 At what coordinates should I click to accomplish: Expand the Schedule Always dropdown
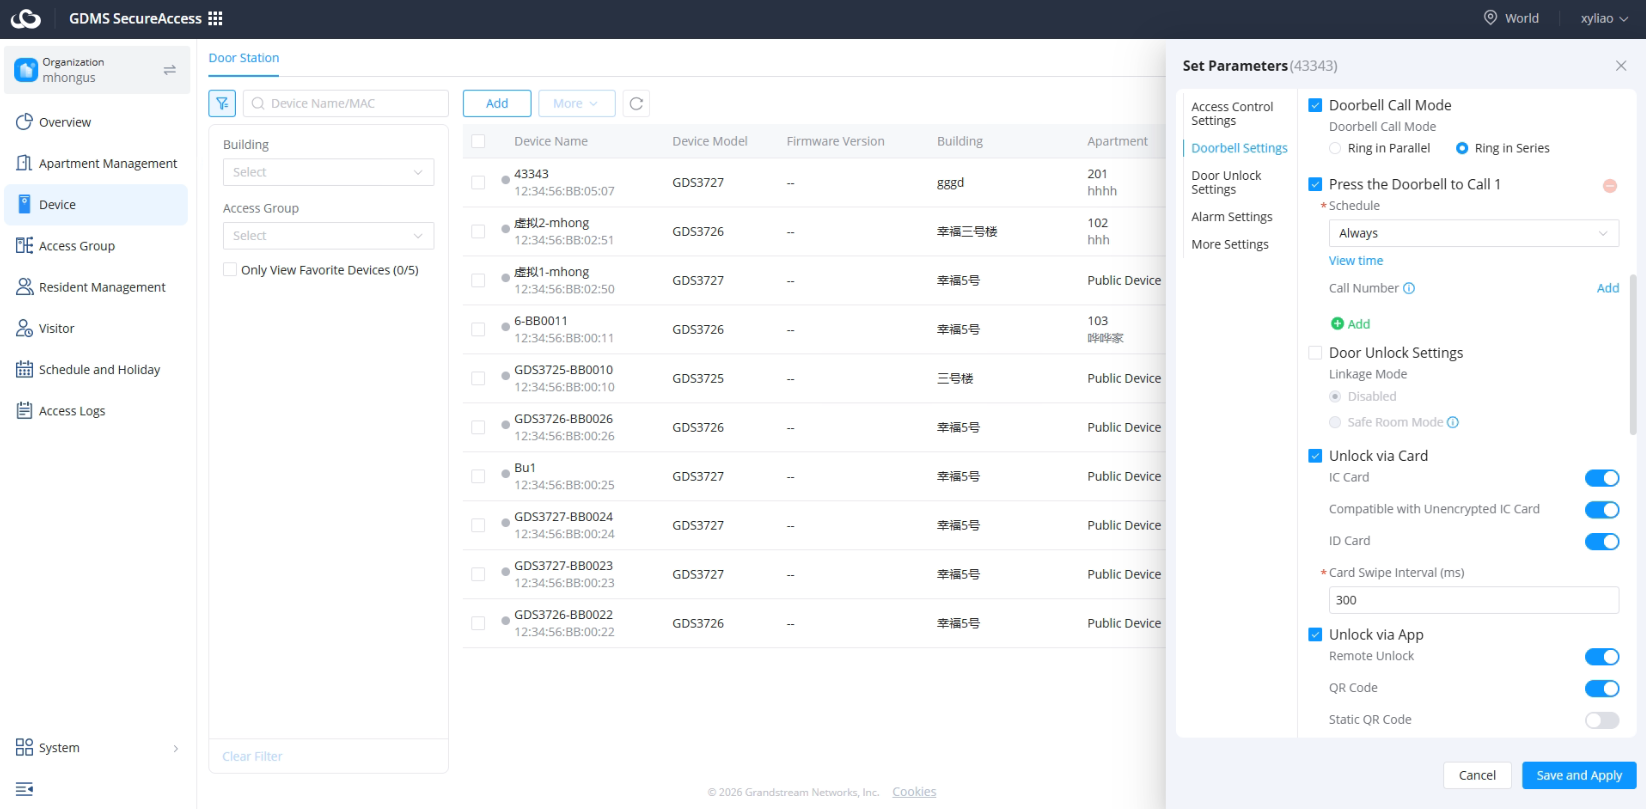1473,233
